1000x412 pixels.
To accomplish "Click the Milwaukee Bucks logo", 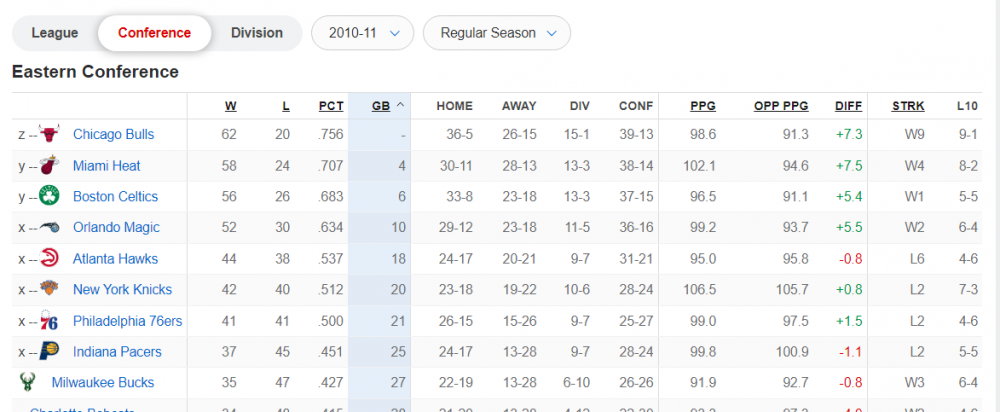I will (27, 382).
